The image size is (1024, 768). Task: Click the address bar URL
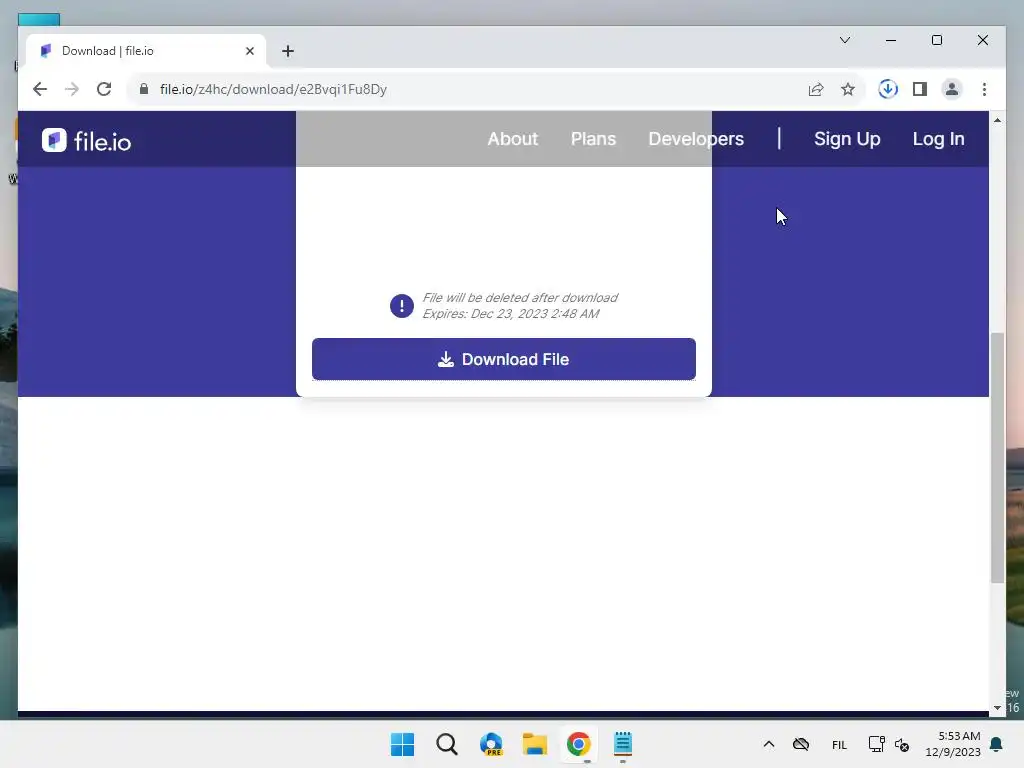click(x=273, y=89)
